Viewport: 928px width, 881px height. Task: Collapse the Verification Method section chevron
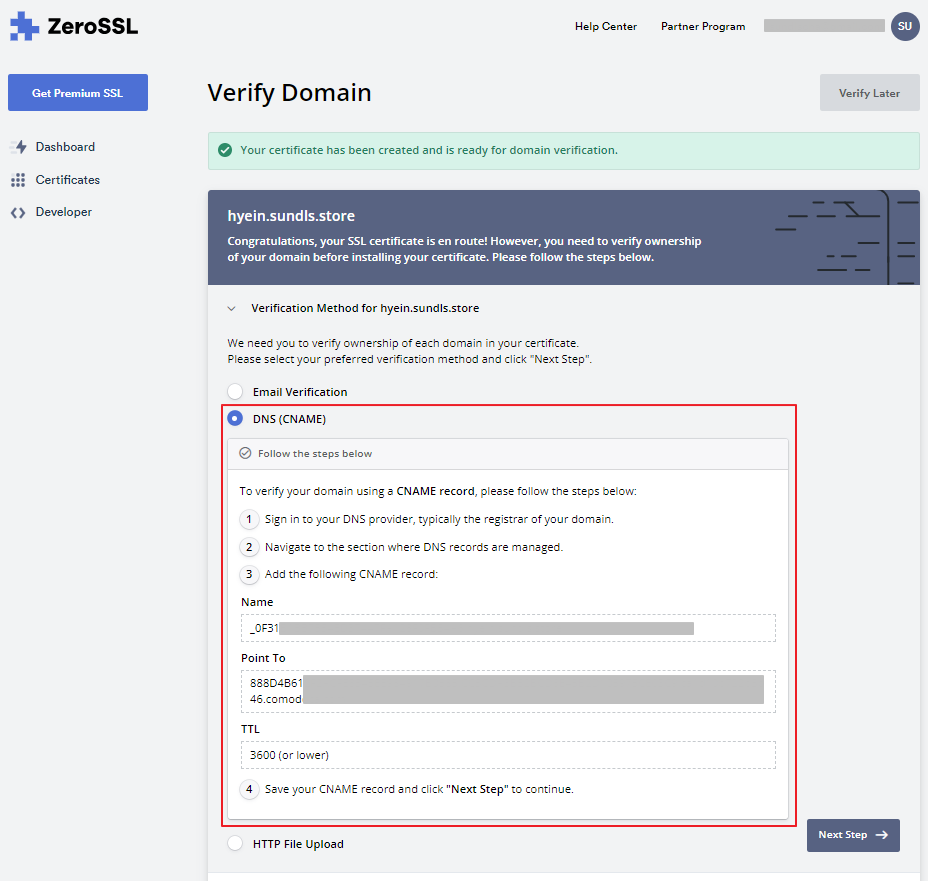click(231, 308)
